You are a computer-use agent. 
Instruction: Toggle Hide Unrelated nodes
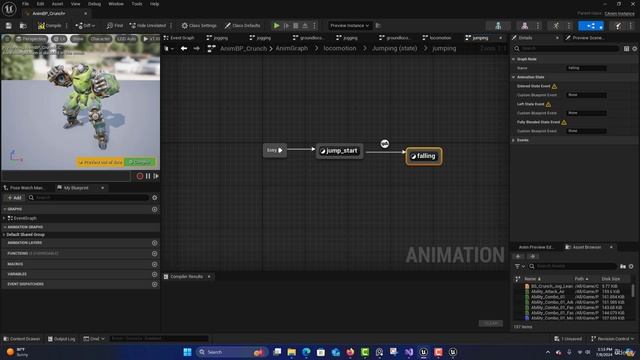click(148, 26)
